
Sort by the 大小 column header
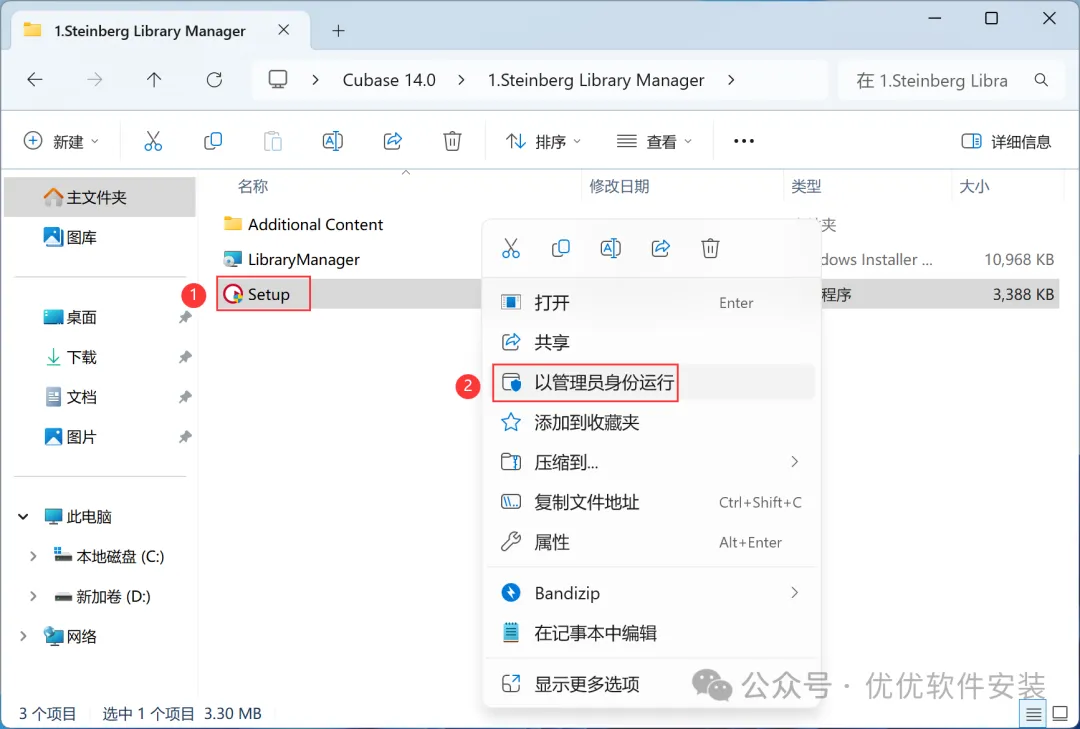[974, 186]
